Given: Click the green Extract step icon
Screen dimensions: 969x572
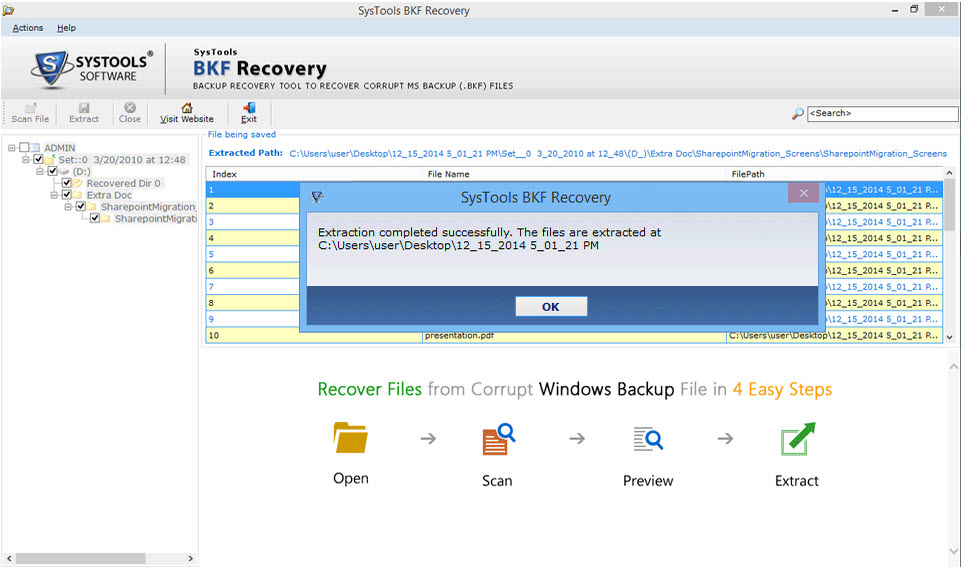Looking at the screenshot, I should (798, 439).
